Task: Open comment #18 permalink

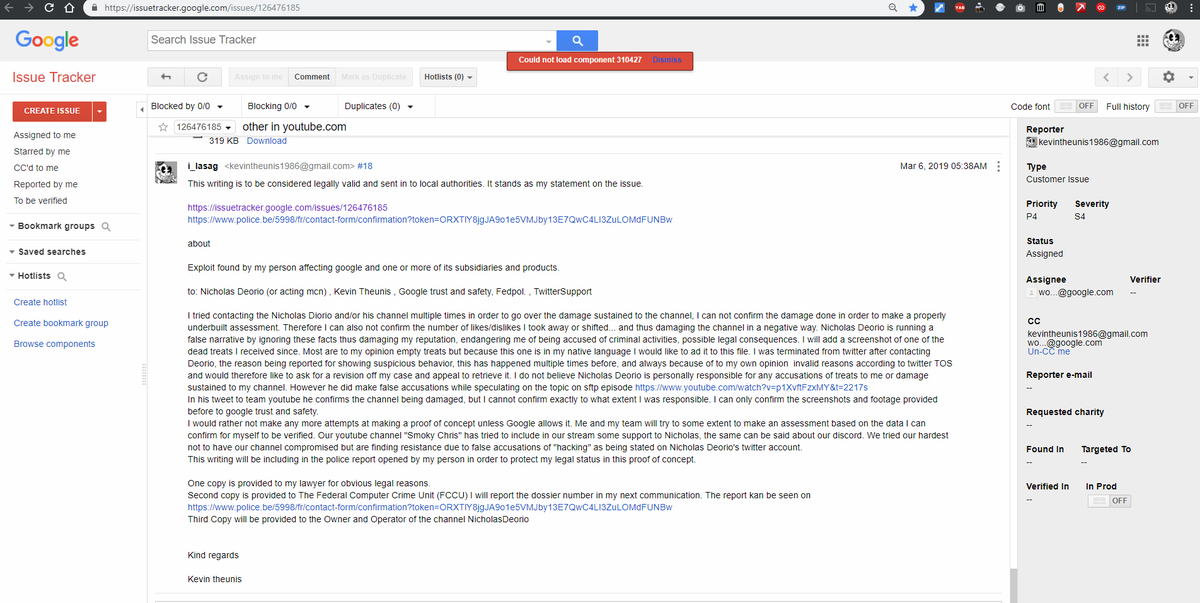Action: pyautogui.click(x=365, y=166)
